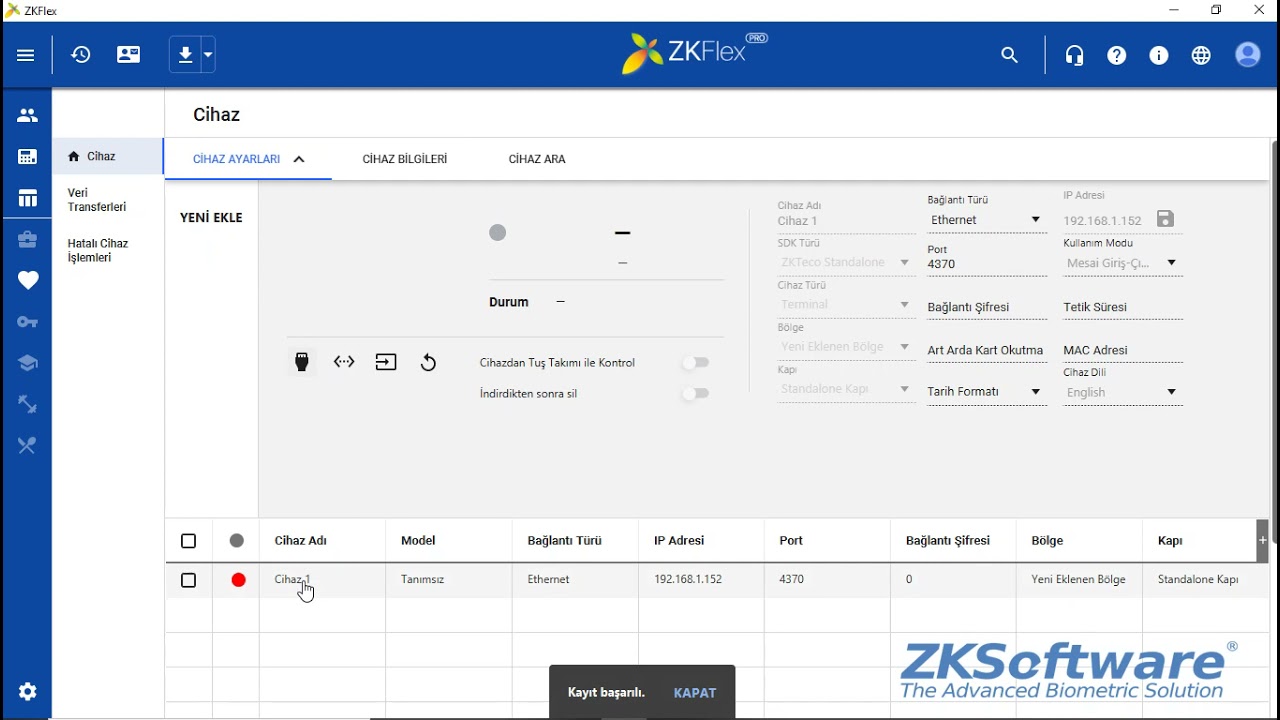
Task: Click the table column add plus button
Action: coord(1262,540)
